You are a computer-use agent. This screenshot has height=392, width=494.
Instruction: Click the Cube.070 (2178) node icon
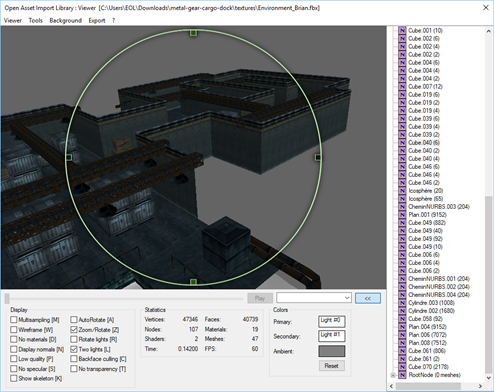click(402, 367)
